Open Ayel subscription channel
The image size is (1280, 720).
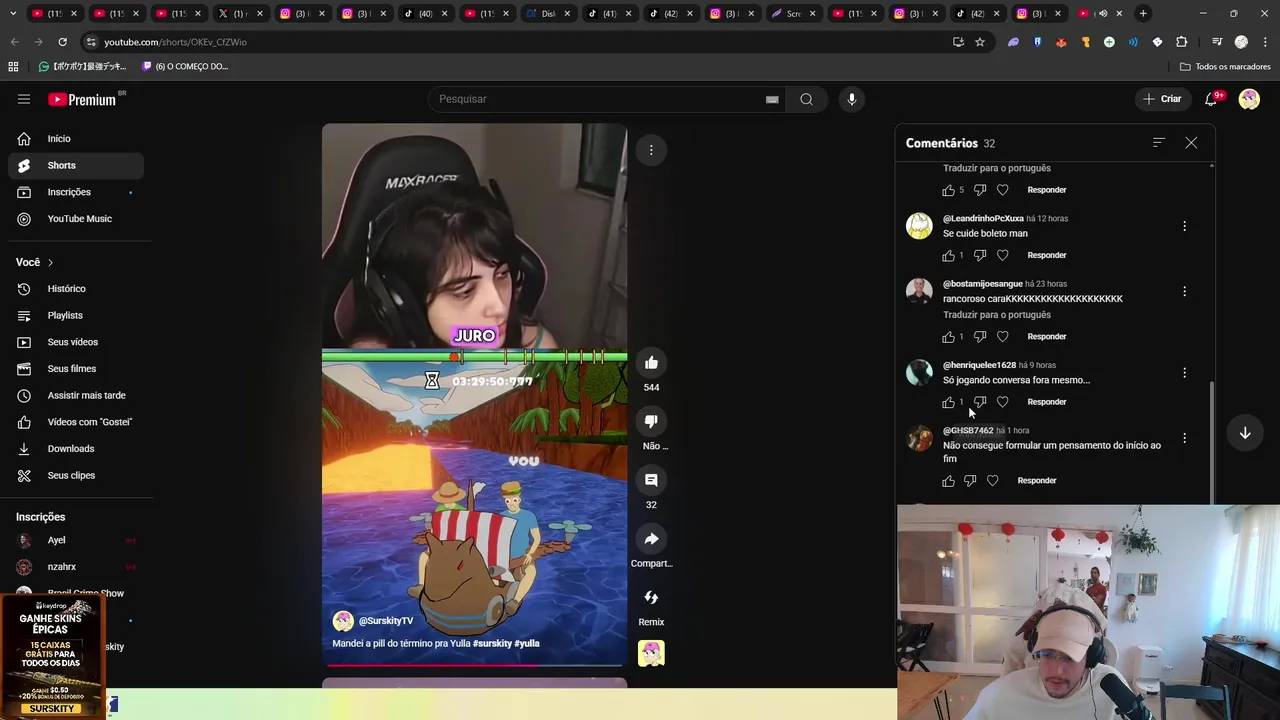pyautogui.click(x=76, y=540)
